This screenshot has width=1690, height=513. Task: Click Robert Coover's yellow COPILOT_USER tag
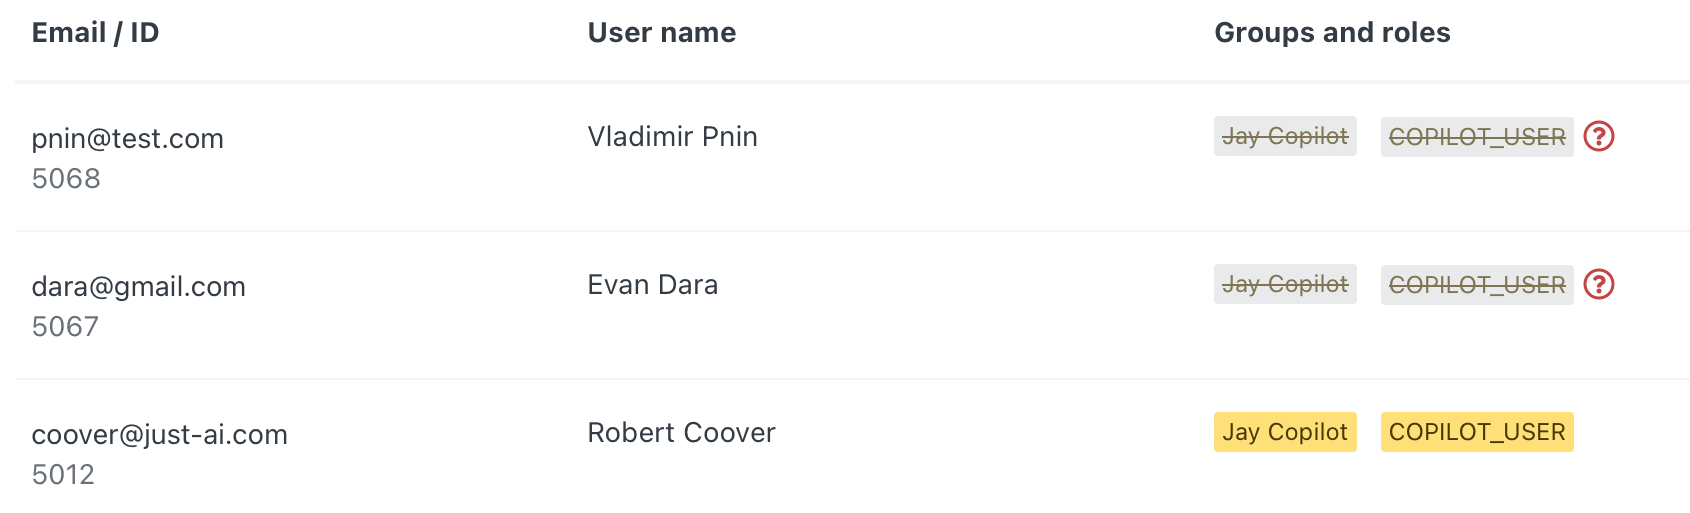pyautogui.click(x=1476, y=432)
